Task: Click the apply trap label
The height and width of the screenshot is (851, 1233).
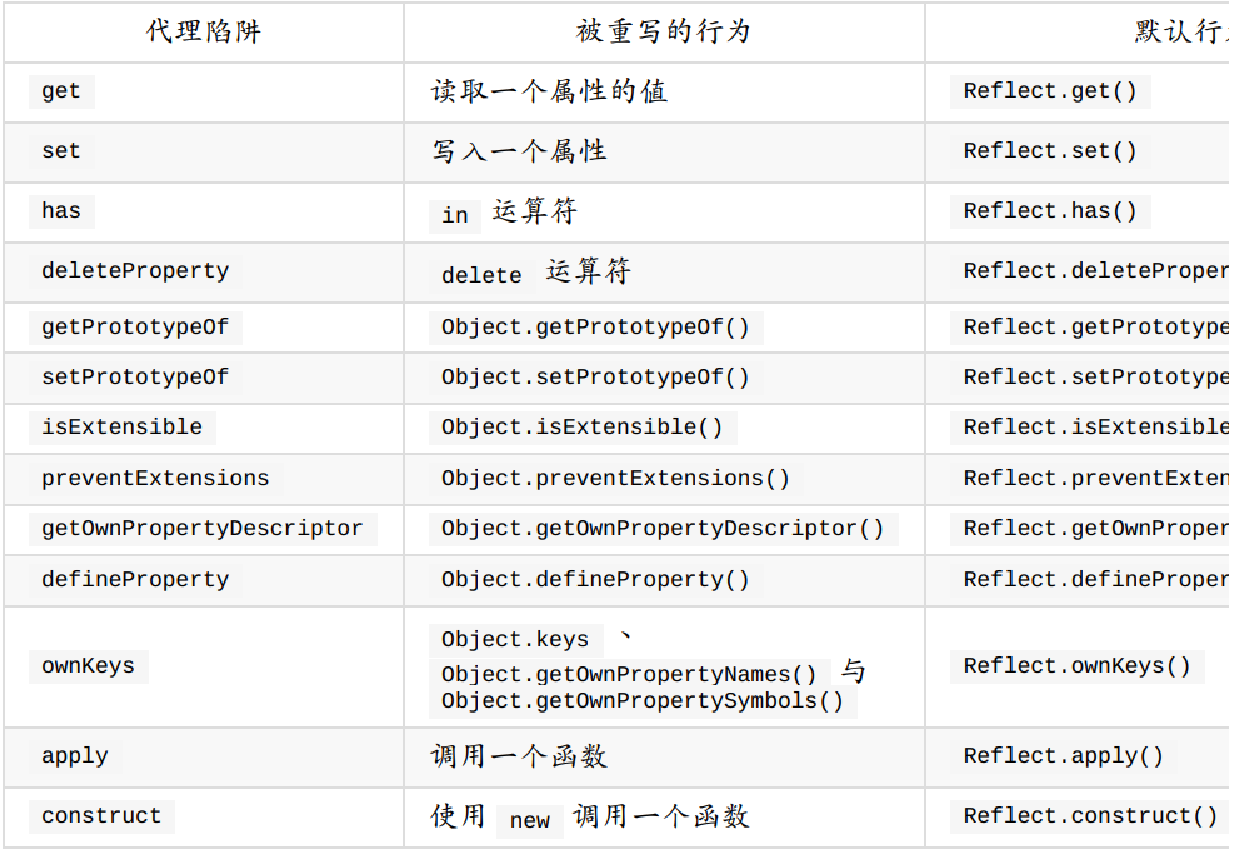Action: coord(75,756)
